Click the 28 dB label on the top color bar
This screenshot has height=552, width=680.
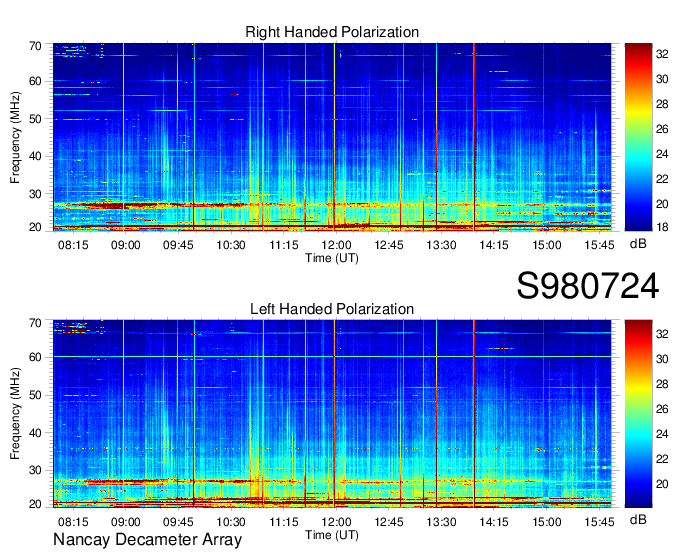coord(662,104)
